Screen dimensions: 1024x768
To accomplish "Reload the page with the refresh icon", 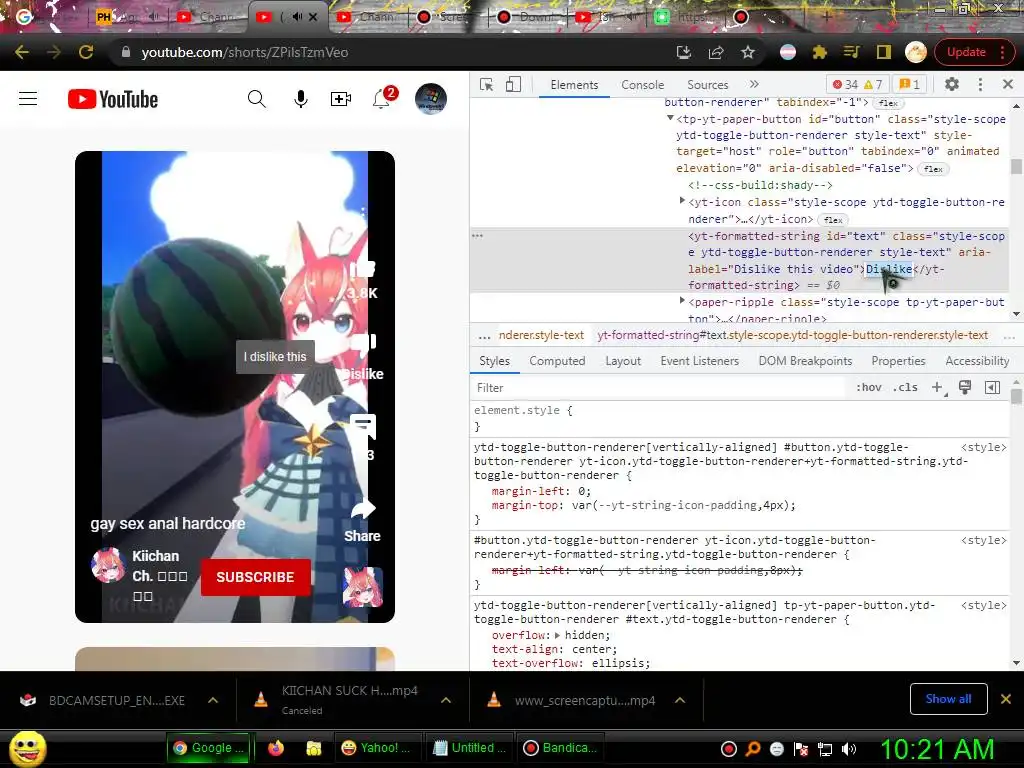I will click(x=86, y=52).
